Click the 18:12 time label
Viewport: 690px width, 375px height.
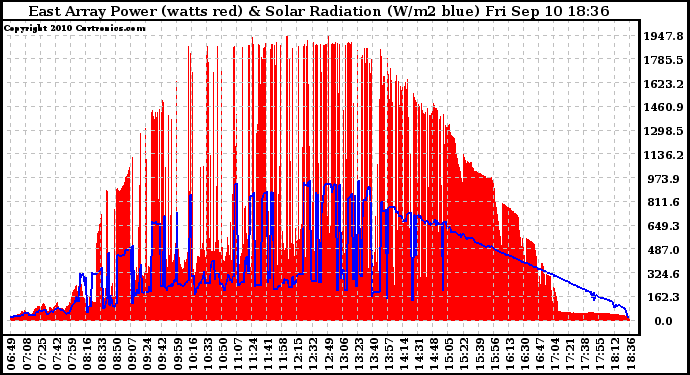(x=614, y=354)
